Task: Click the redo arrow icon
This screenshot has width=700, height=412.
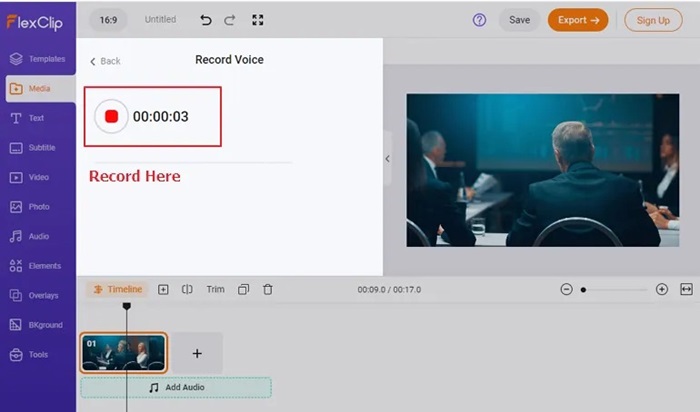Action: pos(232,20)
